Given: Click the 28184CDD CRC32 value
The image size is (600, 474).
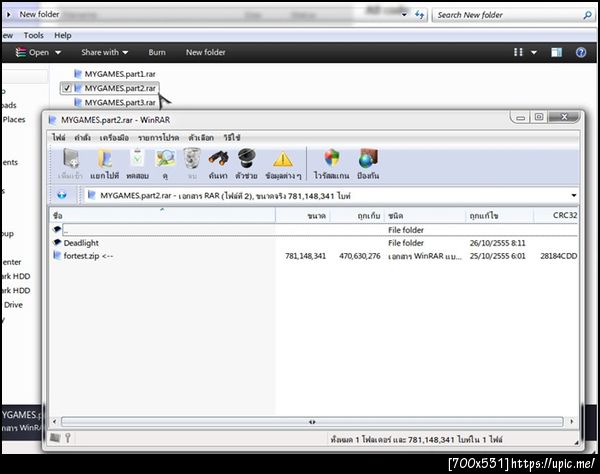Looking at the screenshot, I should click(559, 256).
